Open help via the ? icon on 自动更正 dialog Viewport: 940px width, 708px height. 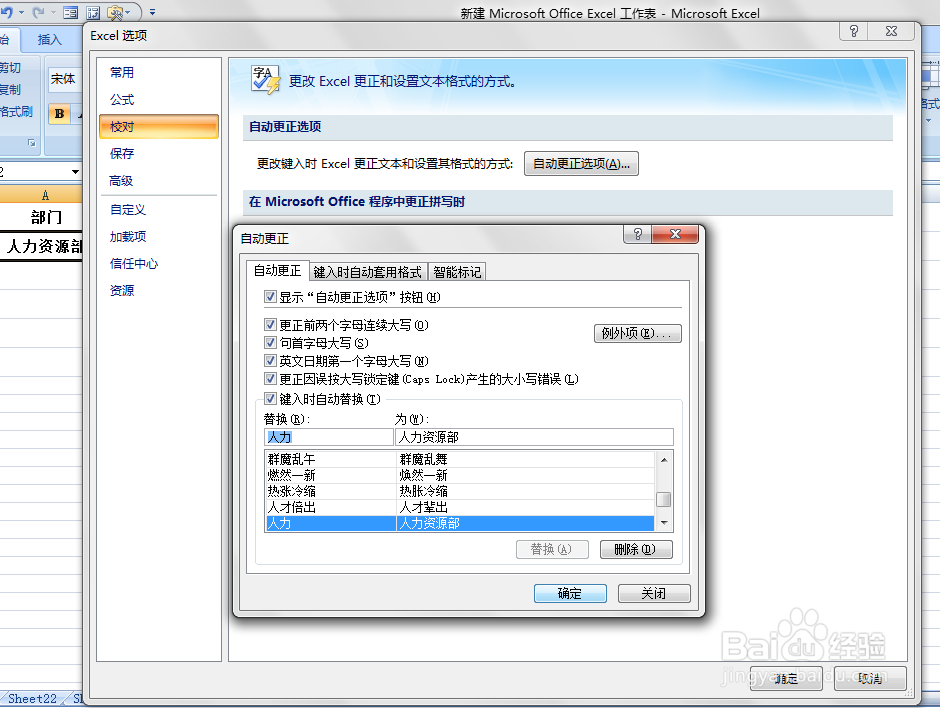(x=637, y=235)
